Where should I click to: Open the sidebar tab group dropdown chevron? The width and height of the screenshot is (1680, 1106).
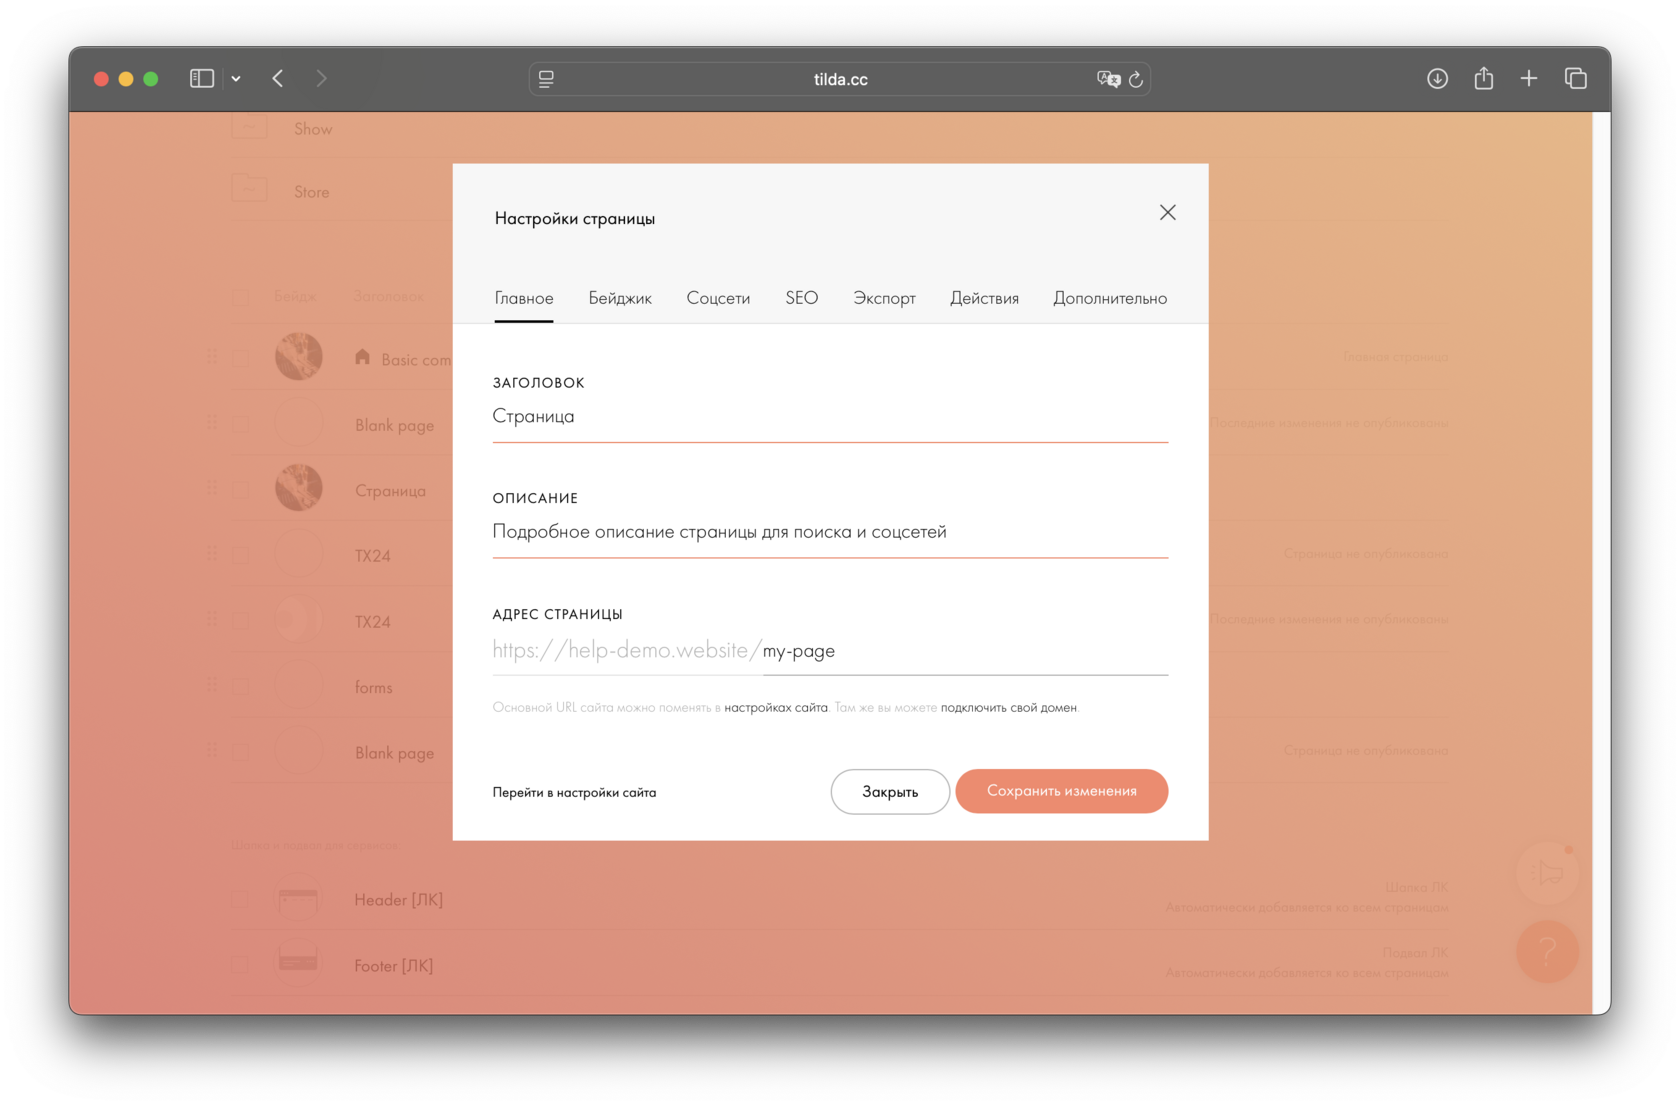tap(236, 78)
